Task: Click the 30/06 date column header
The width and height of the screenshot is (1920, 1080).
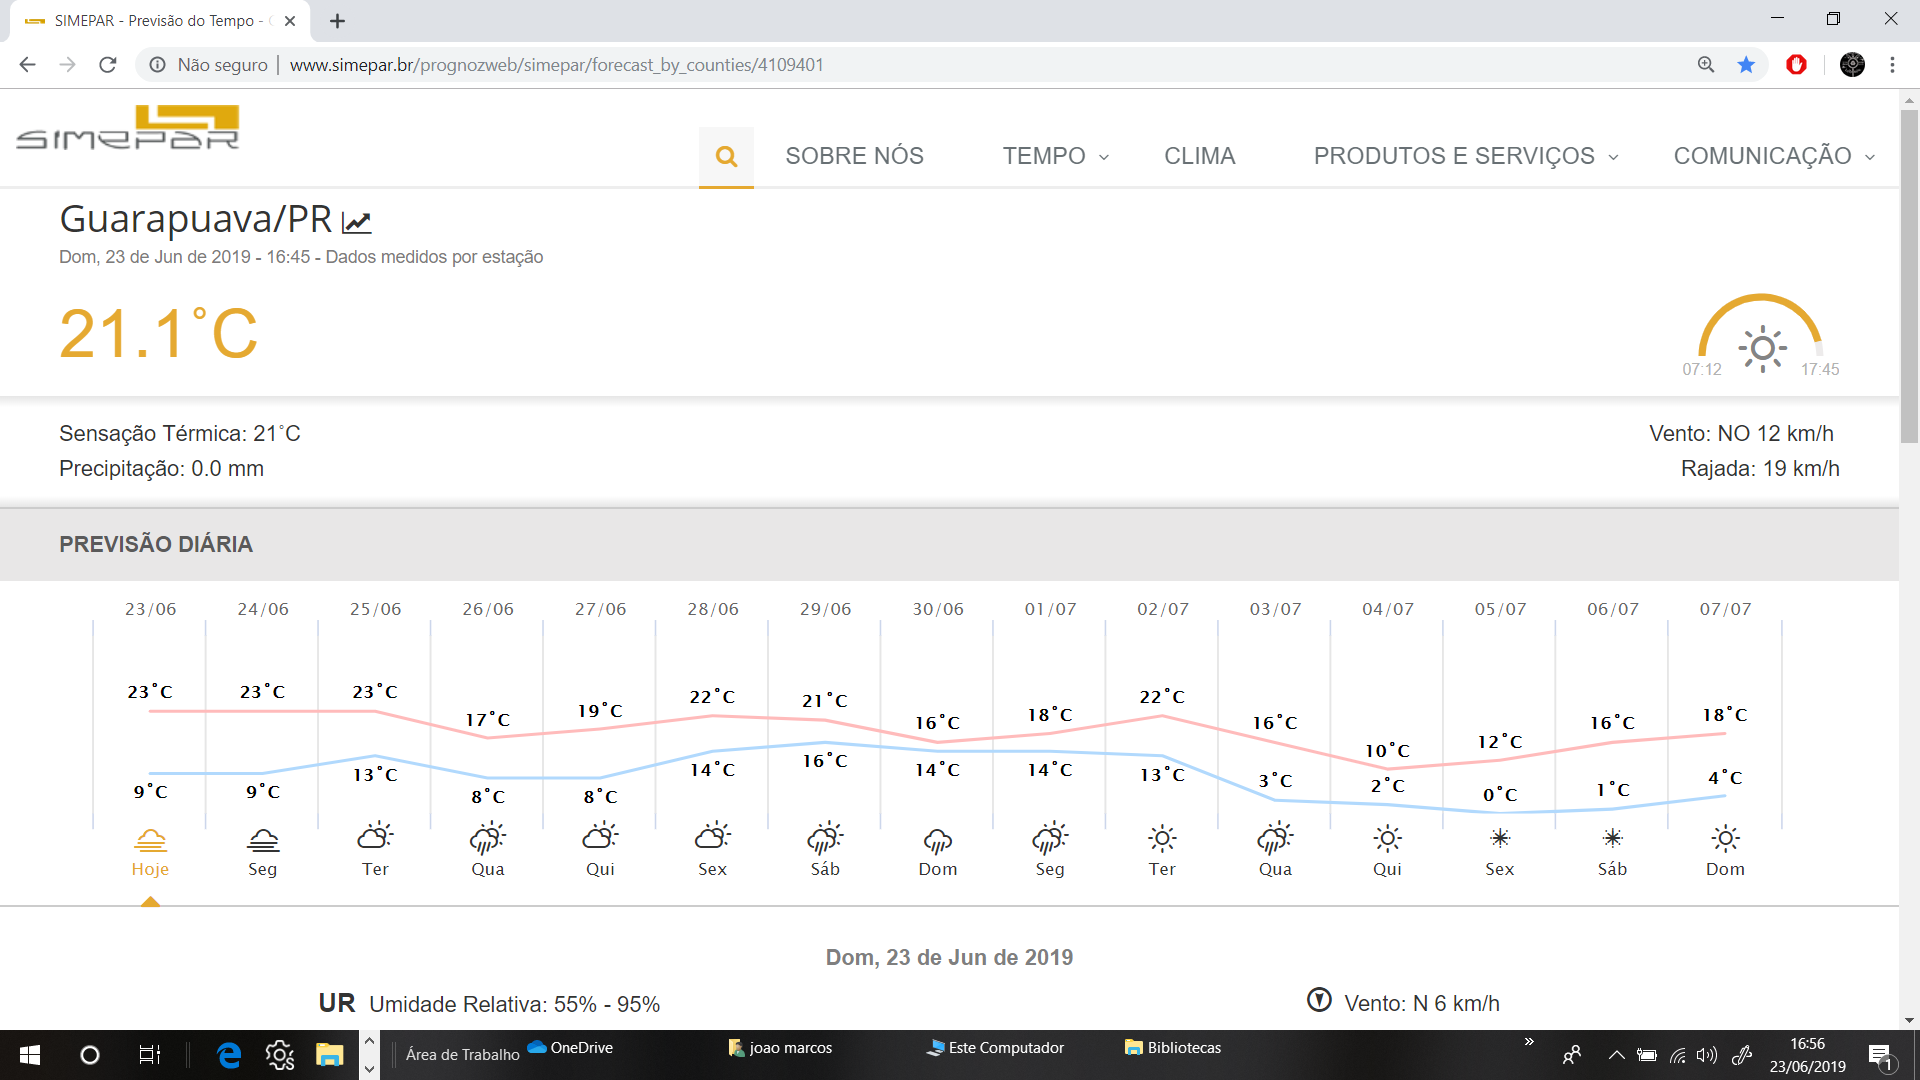Action: click(938, 609)
